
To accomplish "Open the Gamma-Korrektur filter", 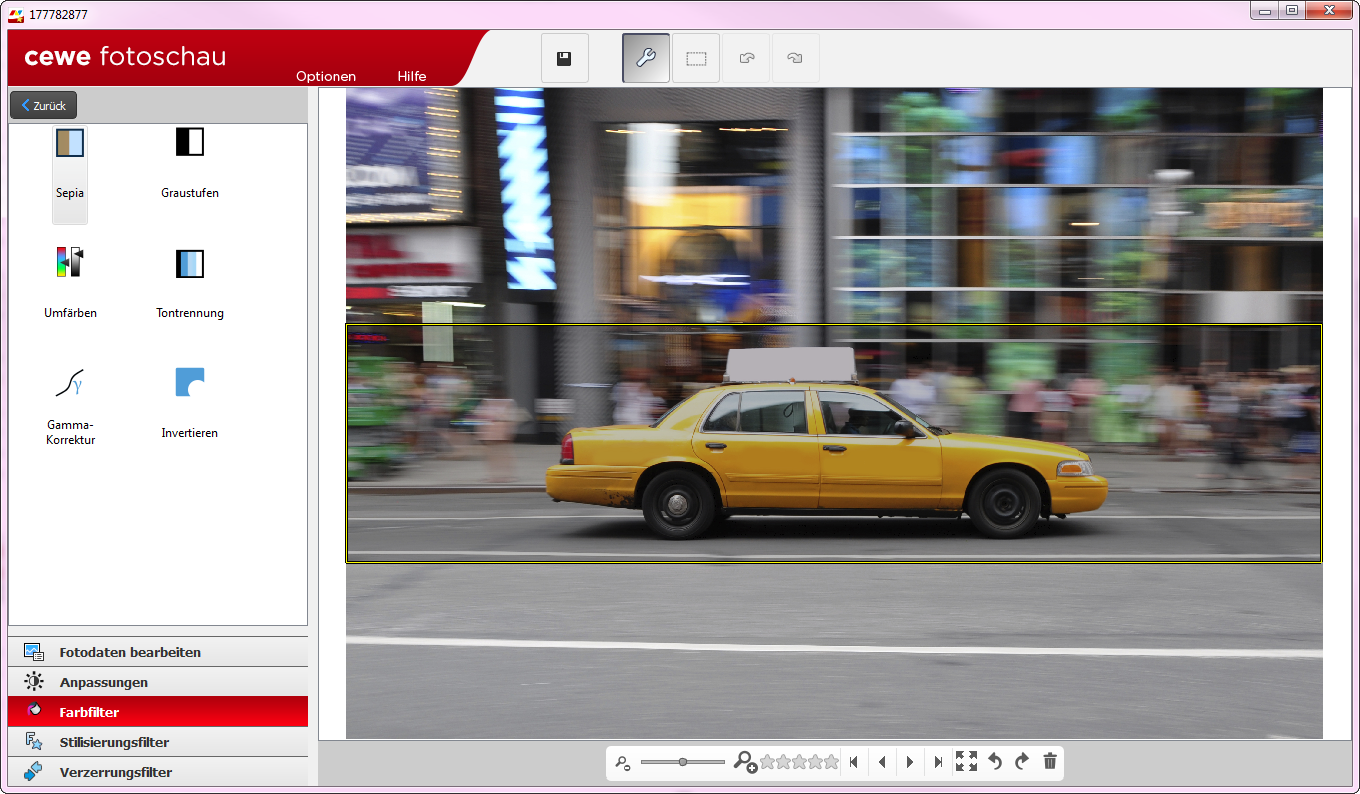I will tap(70, 383).
